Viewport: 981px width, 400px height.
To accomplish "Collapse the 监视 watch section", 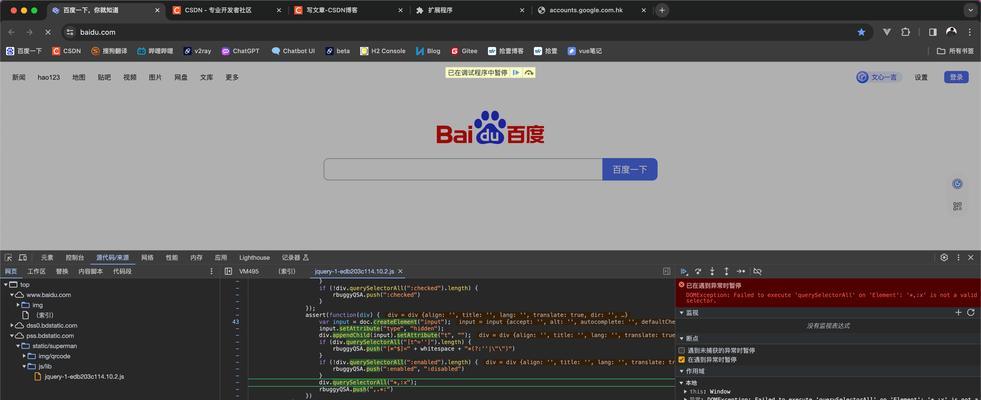I will [683, 312].
